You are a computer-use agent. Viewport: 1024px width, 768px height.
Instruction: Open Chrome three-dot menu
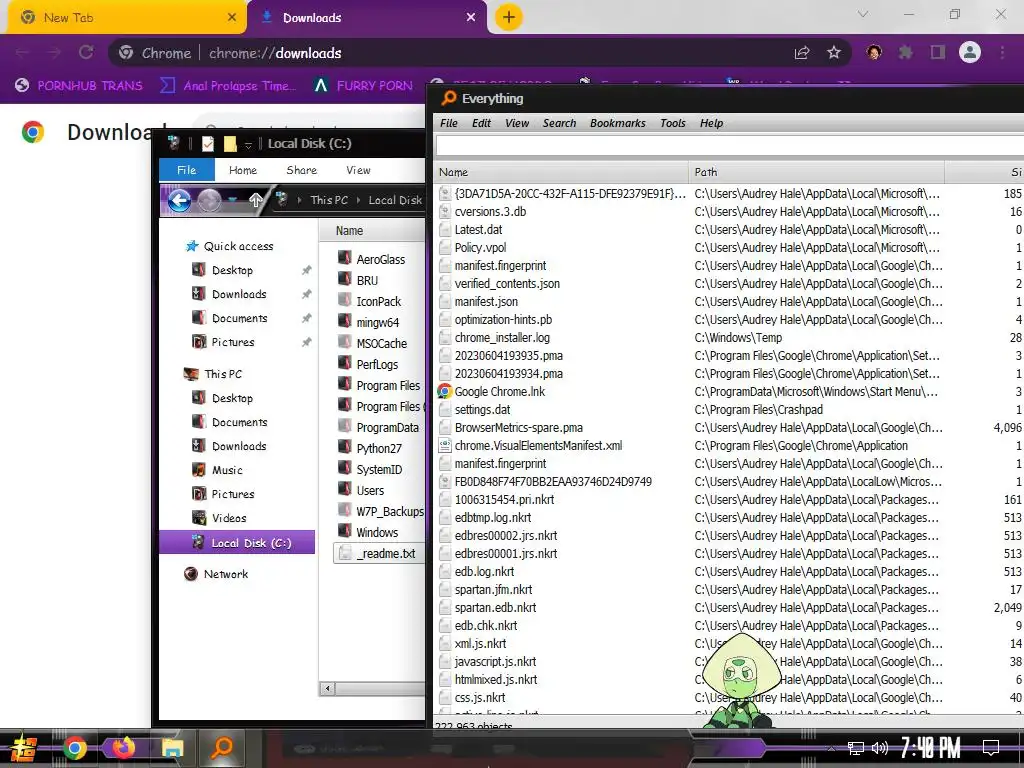click(x=1002, y=52)
